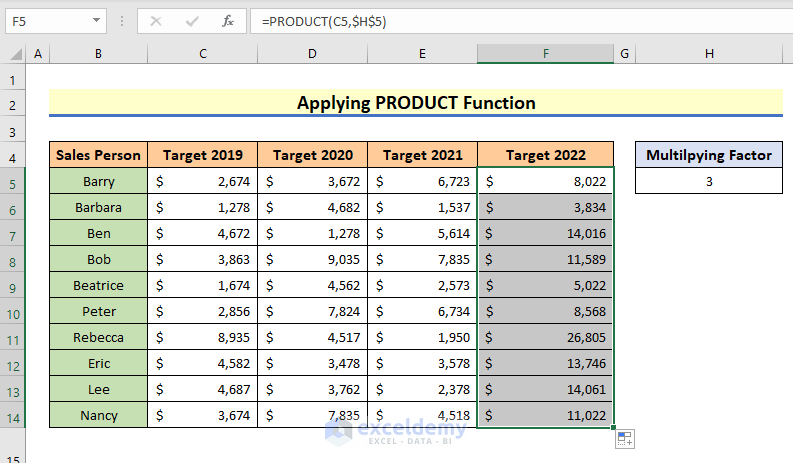Click the 'Peter' name cell
Screen dimensions: 793x463
[x=98, y=311]
